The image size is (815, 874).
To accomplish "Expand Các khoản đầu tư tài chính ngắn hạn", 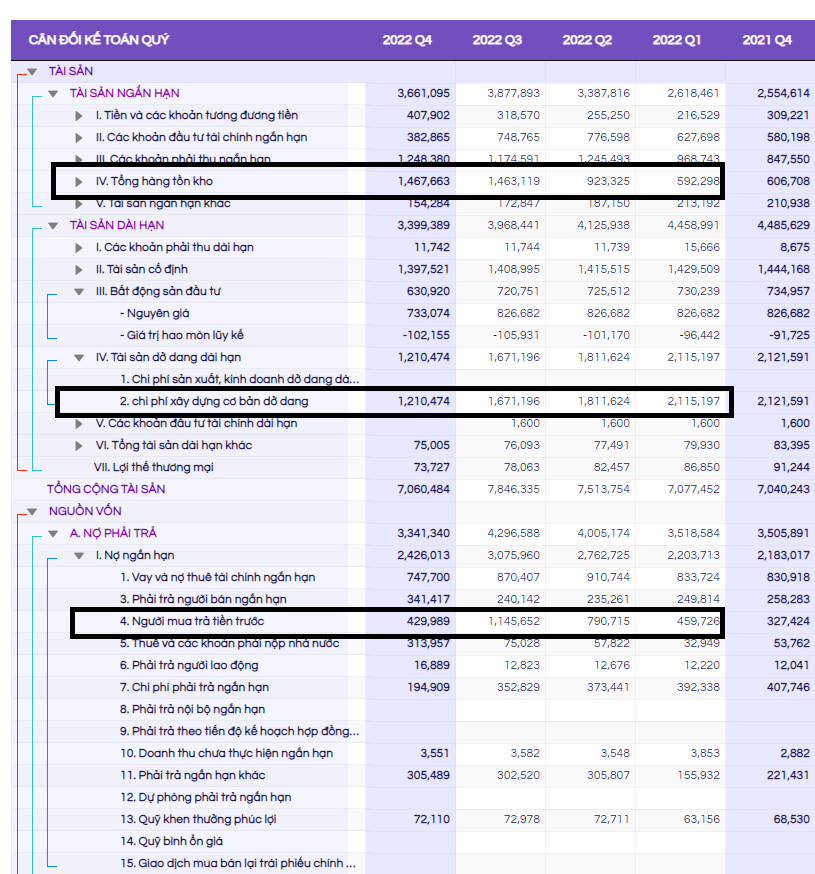I will (79, 138).
